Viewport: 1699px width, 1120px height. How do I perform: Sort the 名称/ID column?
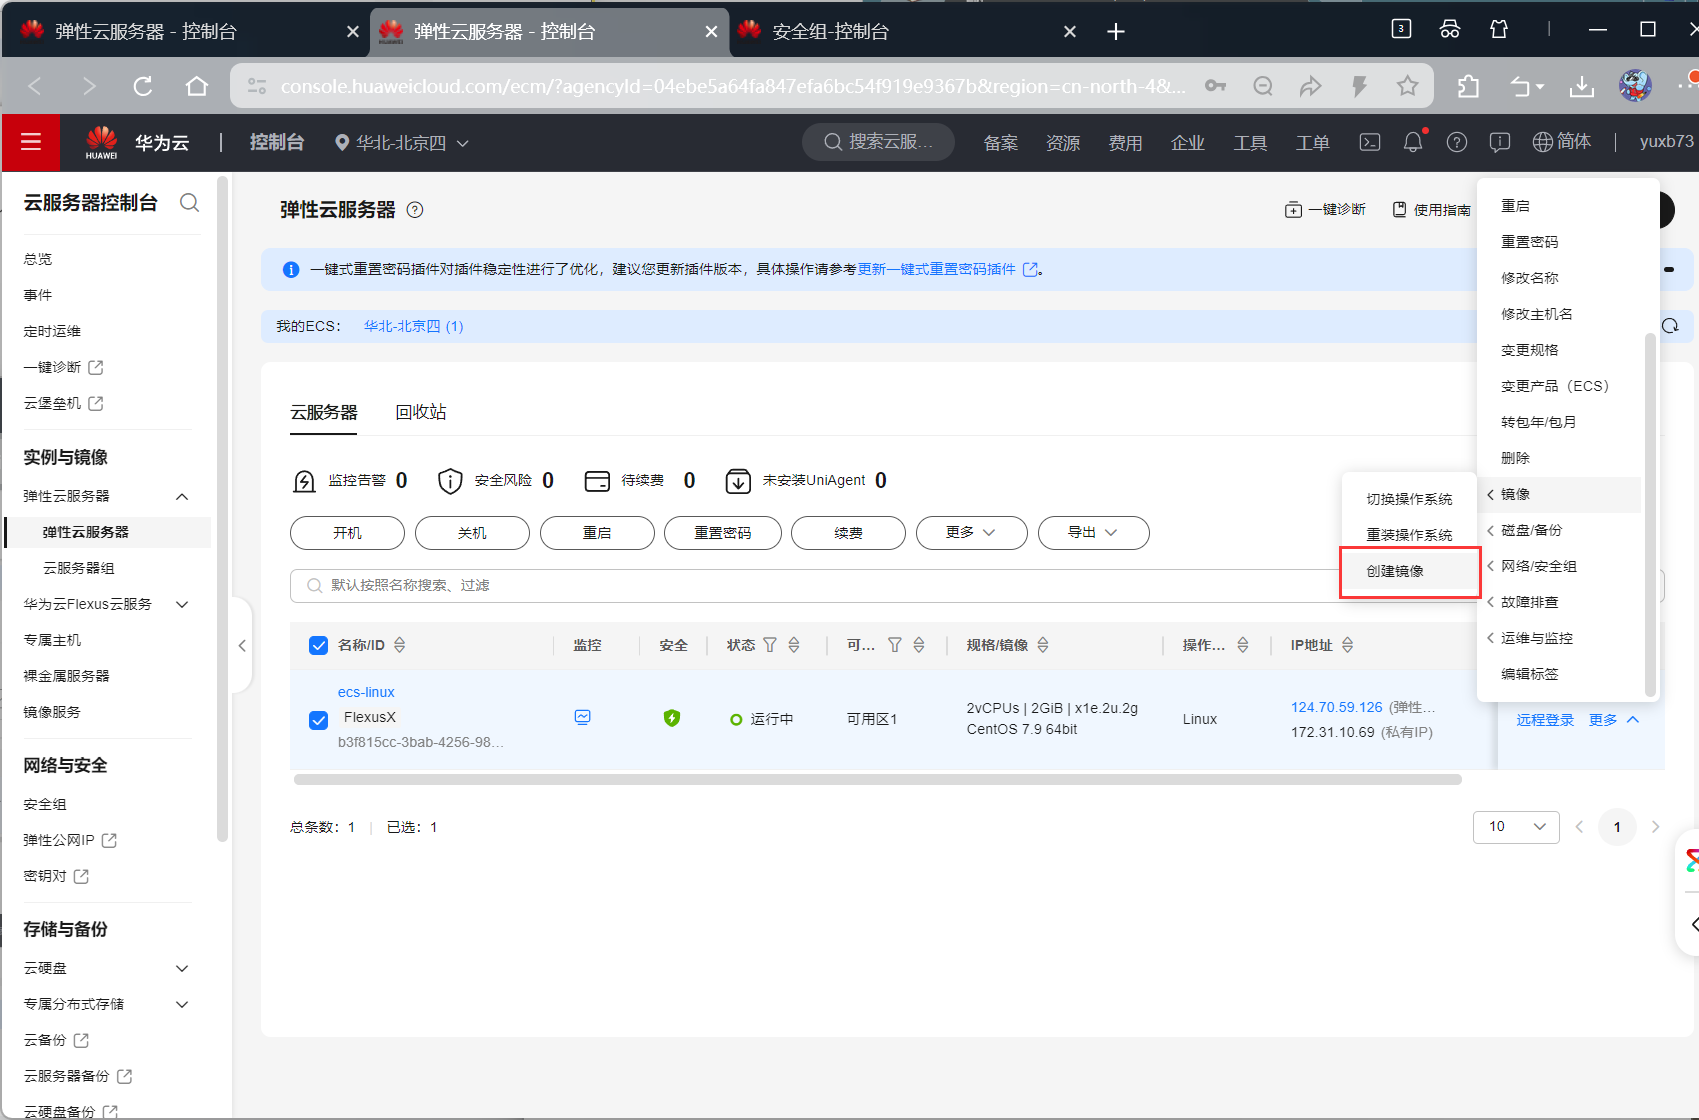pyautogui.click(x=400, y=645)
